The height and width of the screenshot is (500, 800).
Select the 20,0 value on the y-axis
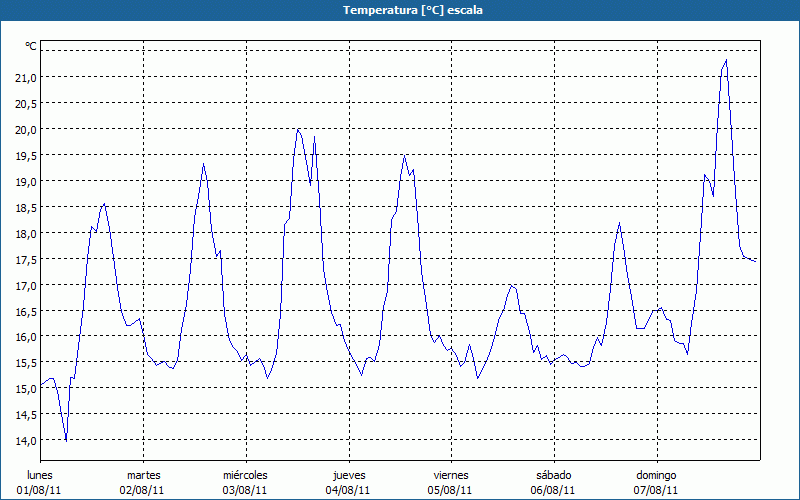tap(25, 129)
